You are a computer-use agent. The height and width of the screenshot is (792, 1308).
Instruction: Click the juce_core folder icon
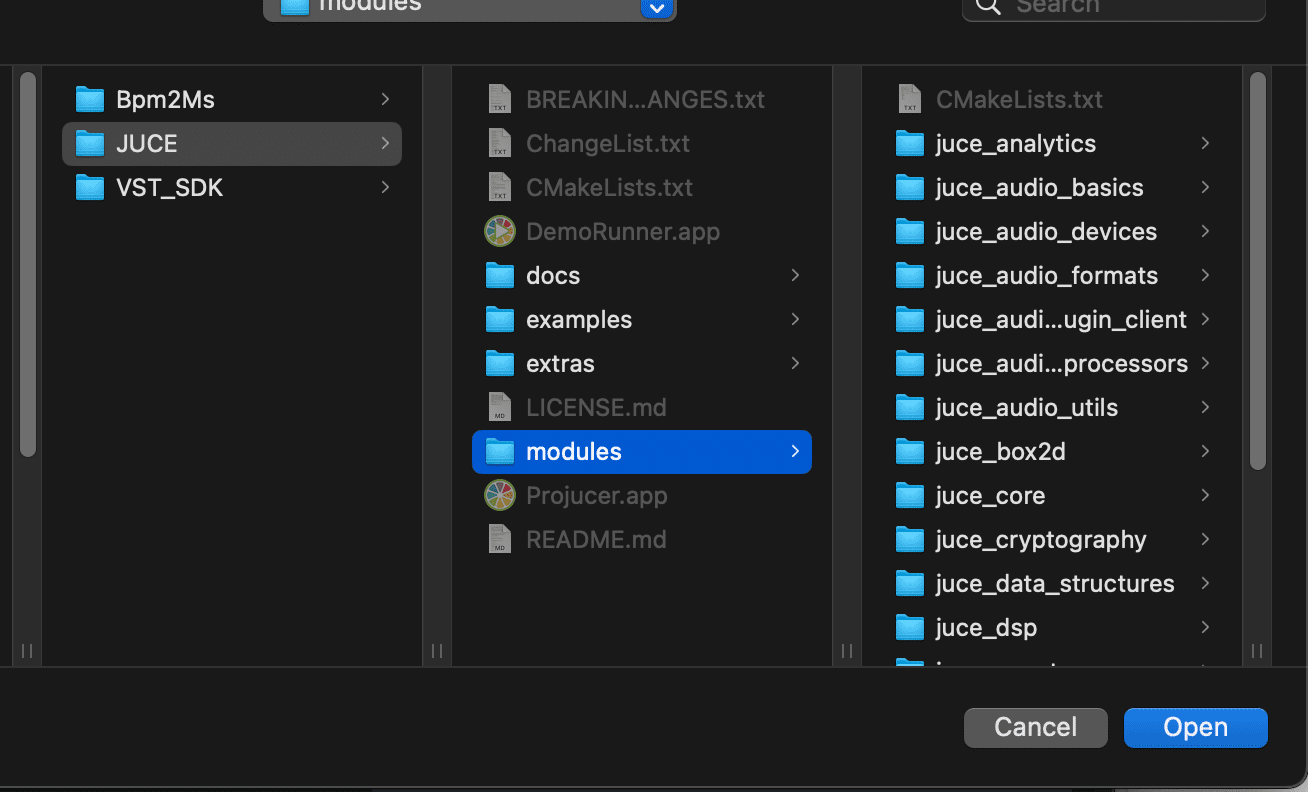pos(909,496)
